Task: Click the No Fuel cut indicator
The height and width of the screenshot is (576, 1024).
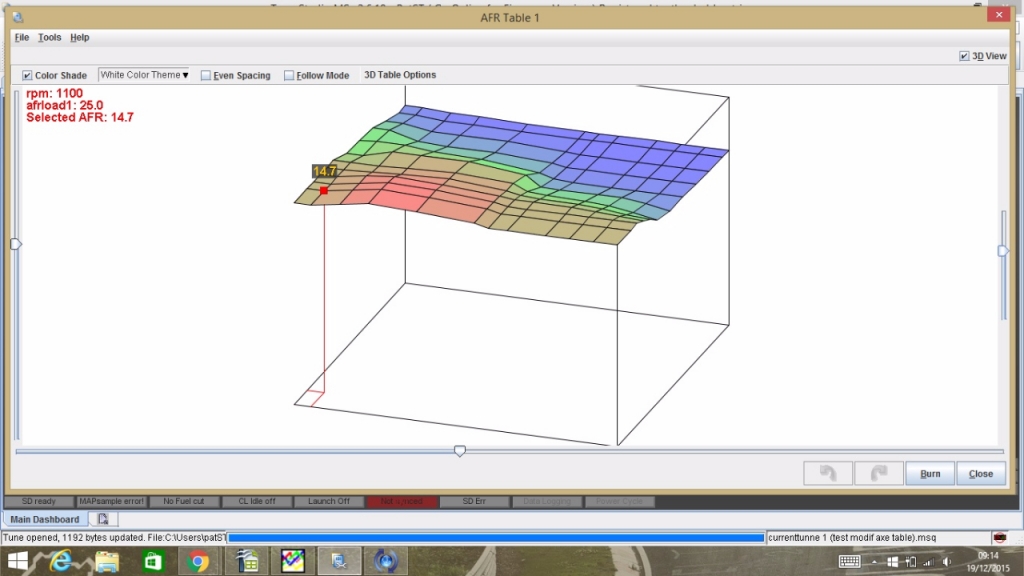Action: [184, 502]
